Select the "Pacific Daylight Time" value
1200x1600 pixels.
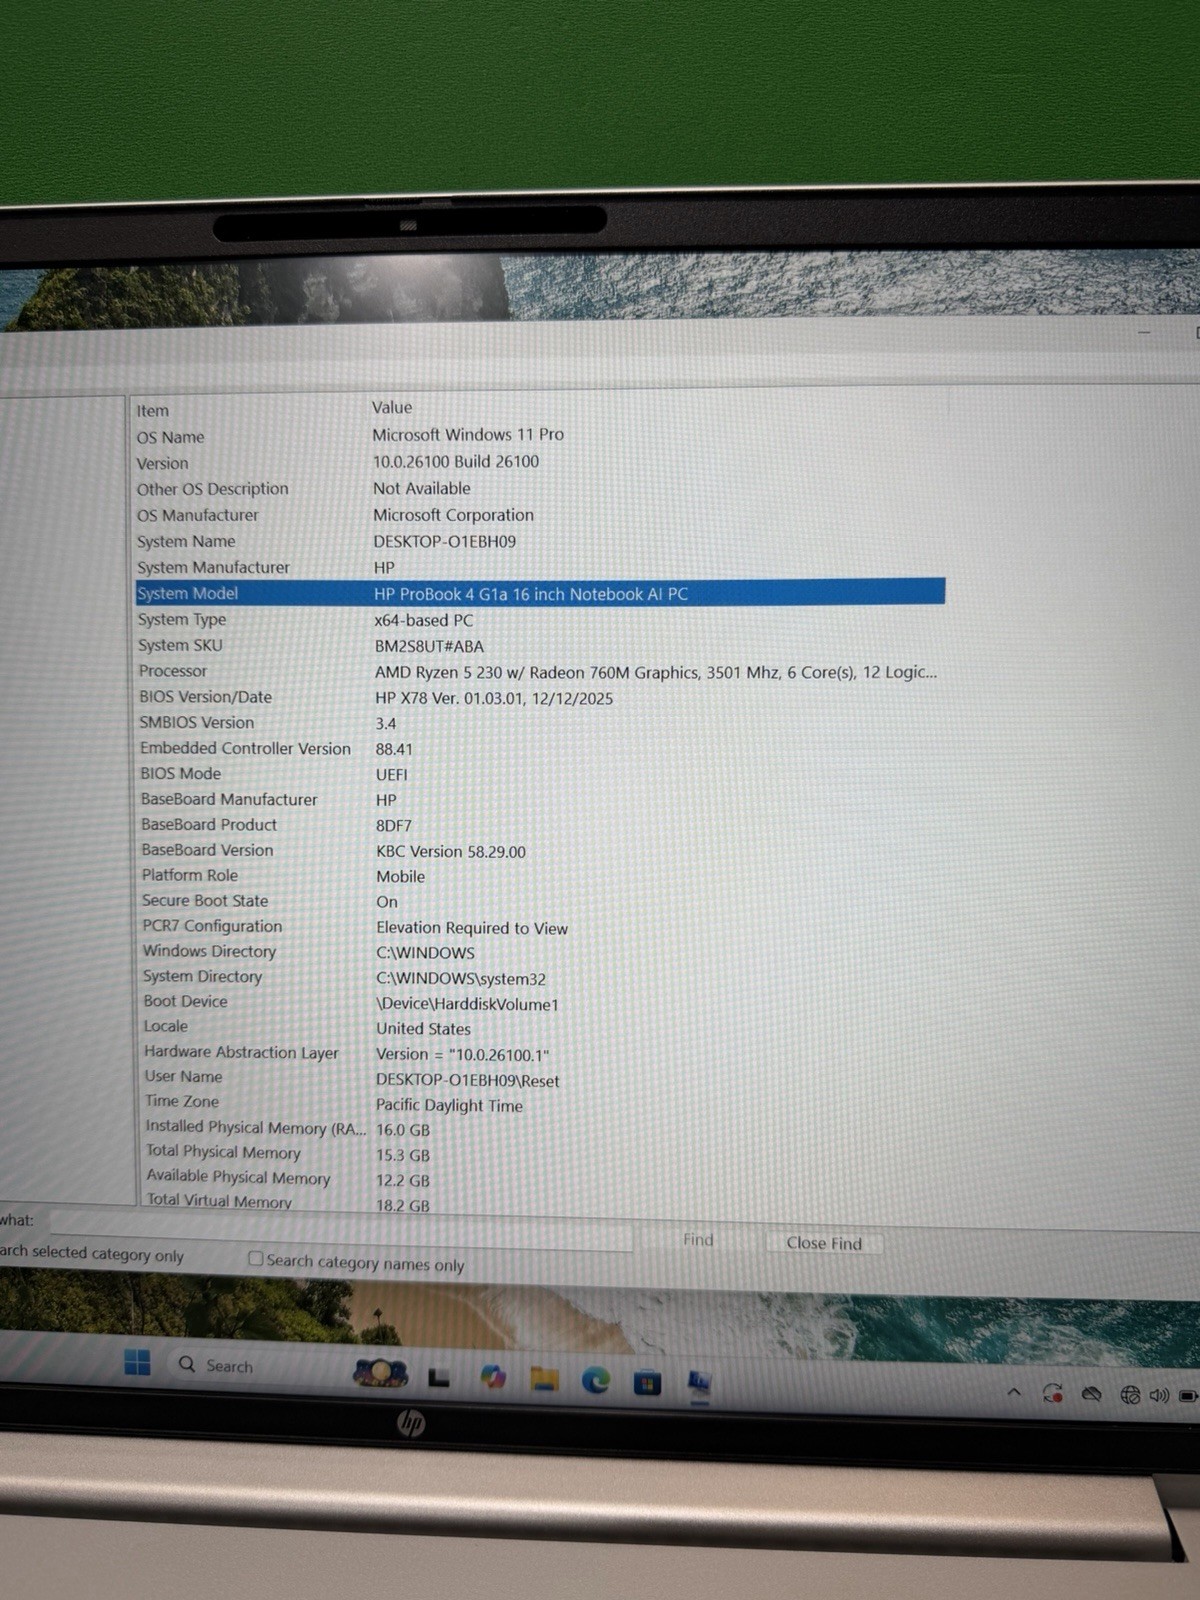450,1105
